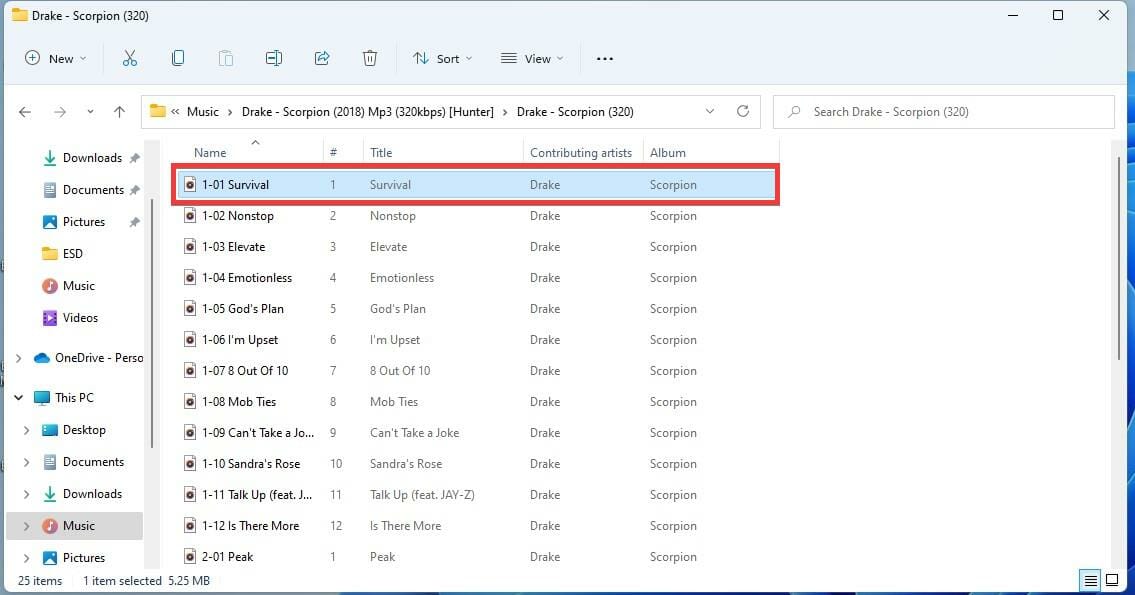Screen dimensions: 1135x595
Task: Click the Drake - Scorpion (320) breadcrumb
Action: pos(575,111)
